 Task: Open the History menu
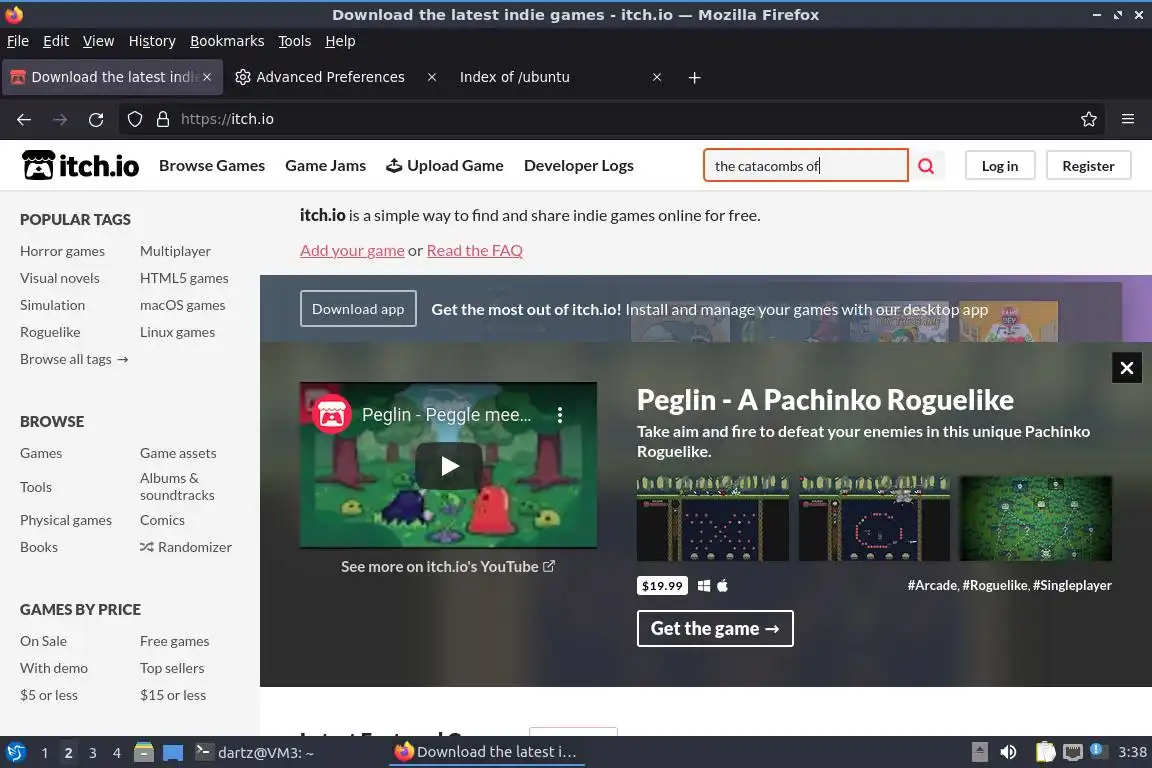(x=152, y=41)
